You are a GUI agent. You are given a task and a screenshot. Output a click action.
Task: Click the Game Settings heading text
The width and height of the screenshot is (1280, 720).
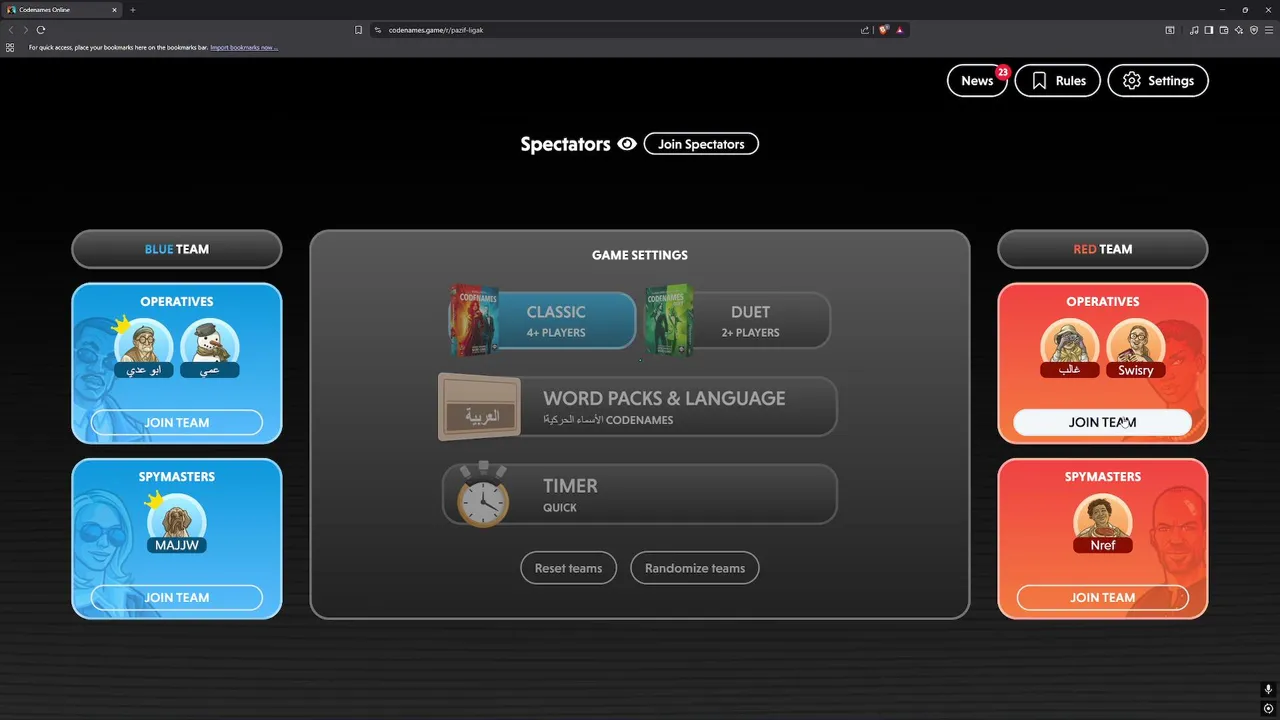click(x=640, y=255)
